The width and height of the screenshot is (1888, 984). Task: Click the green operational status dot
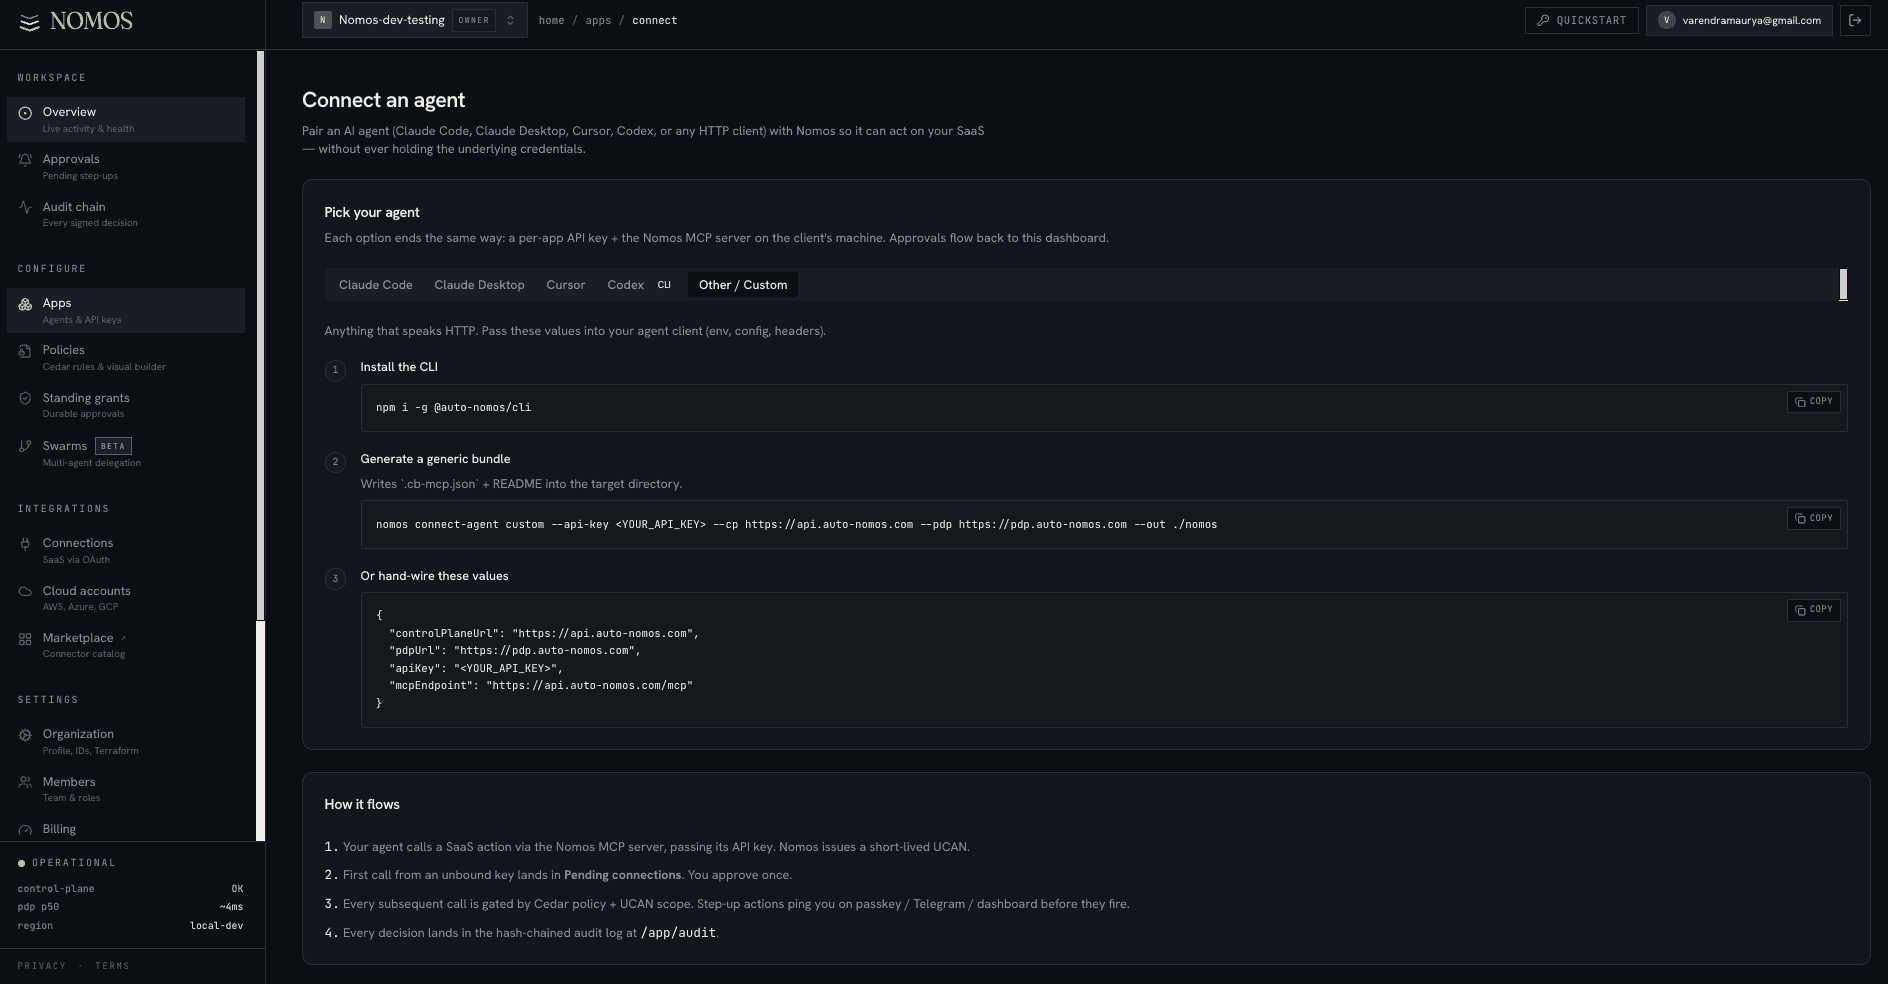[21, 863]
